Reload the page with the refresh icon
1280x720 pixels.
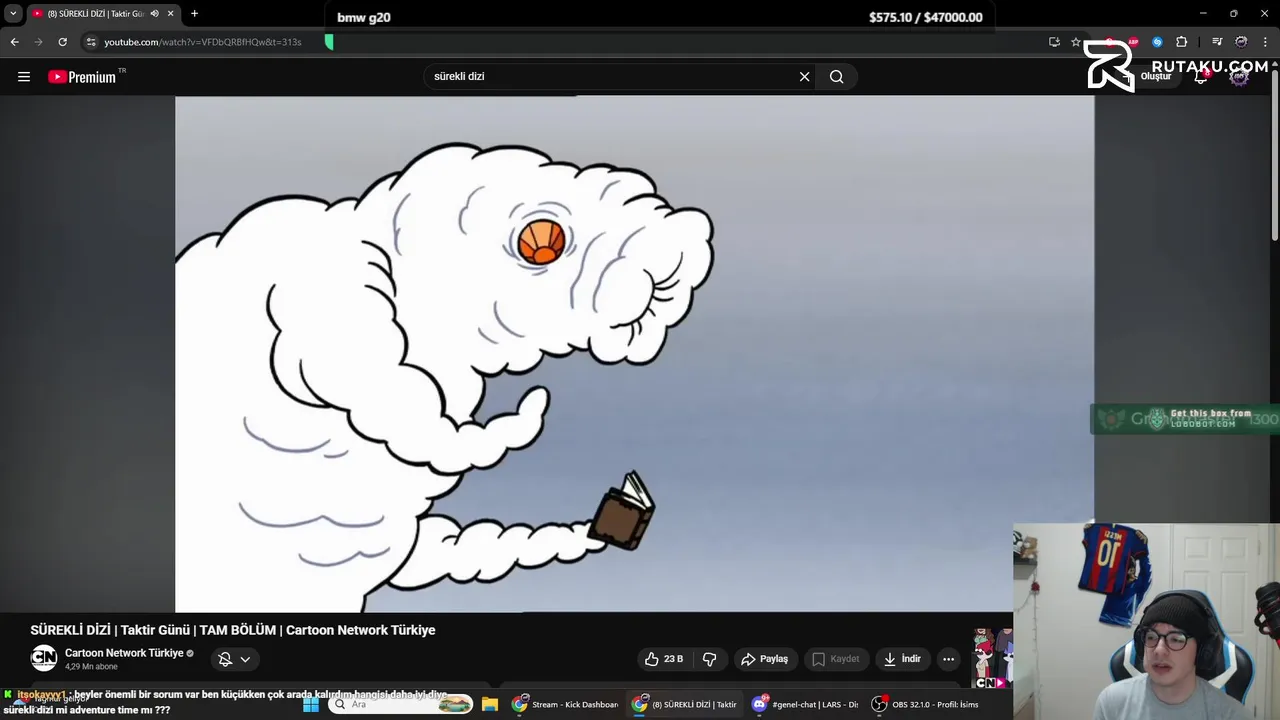[x=62, y=42]
